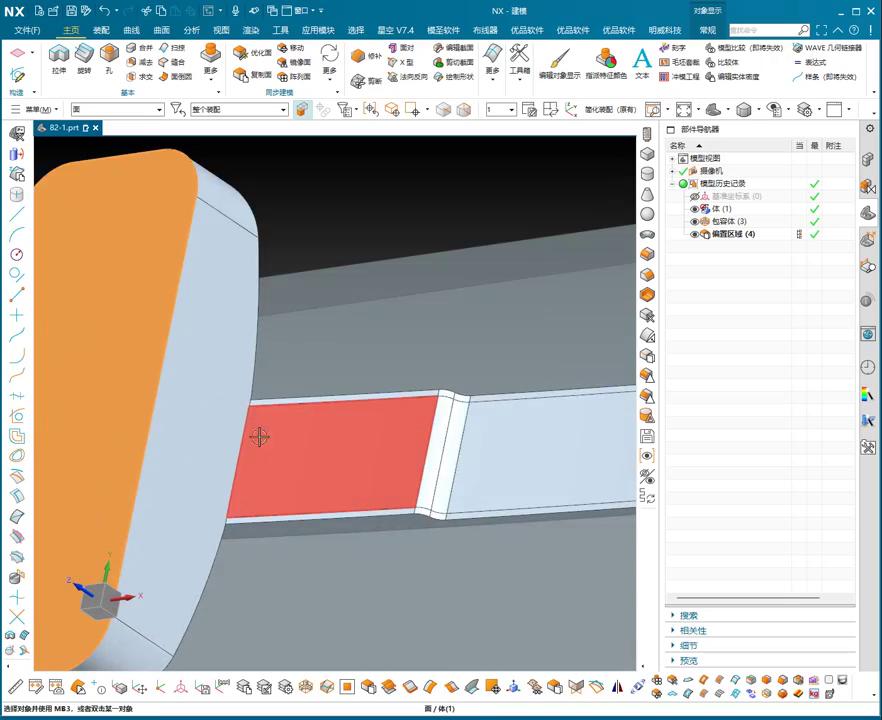Expand the 模型视图 tree node

(x=672, y=159)
